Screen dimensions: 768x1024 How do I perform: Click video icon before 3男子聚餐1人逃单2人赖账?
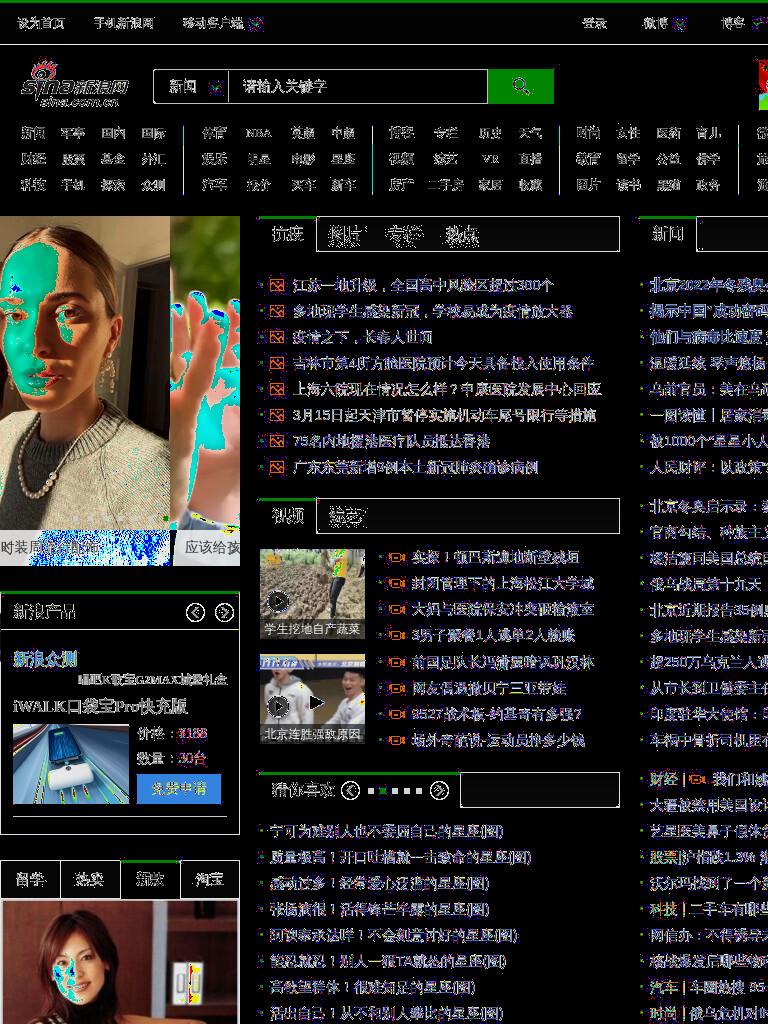tap(396, 635)
